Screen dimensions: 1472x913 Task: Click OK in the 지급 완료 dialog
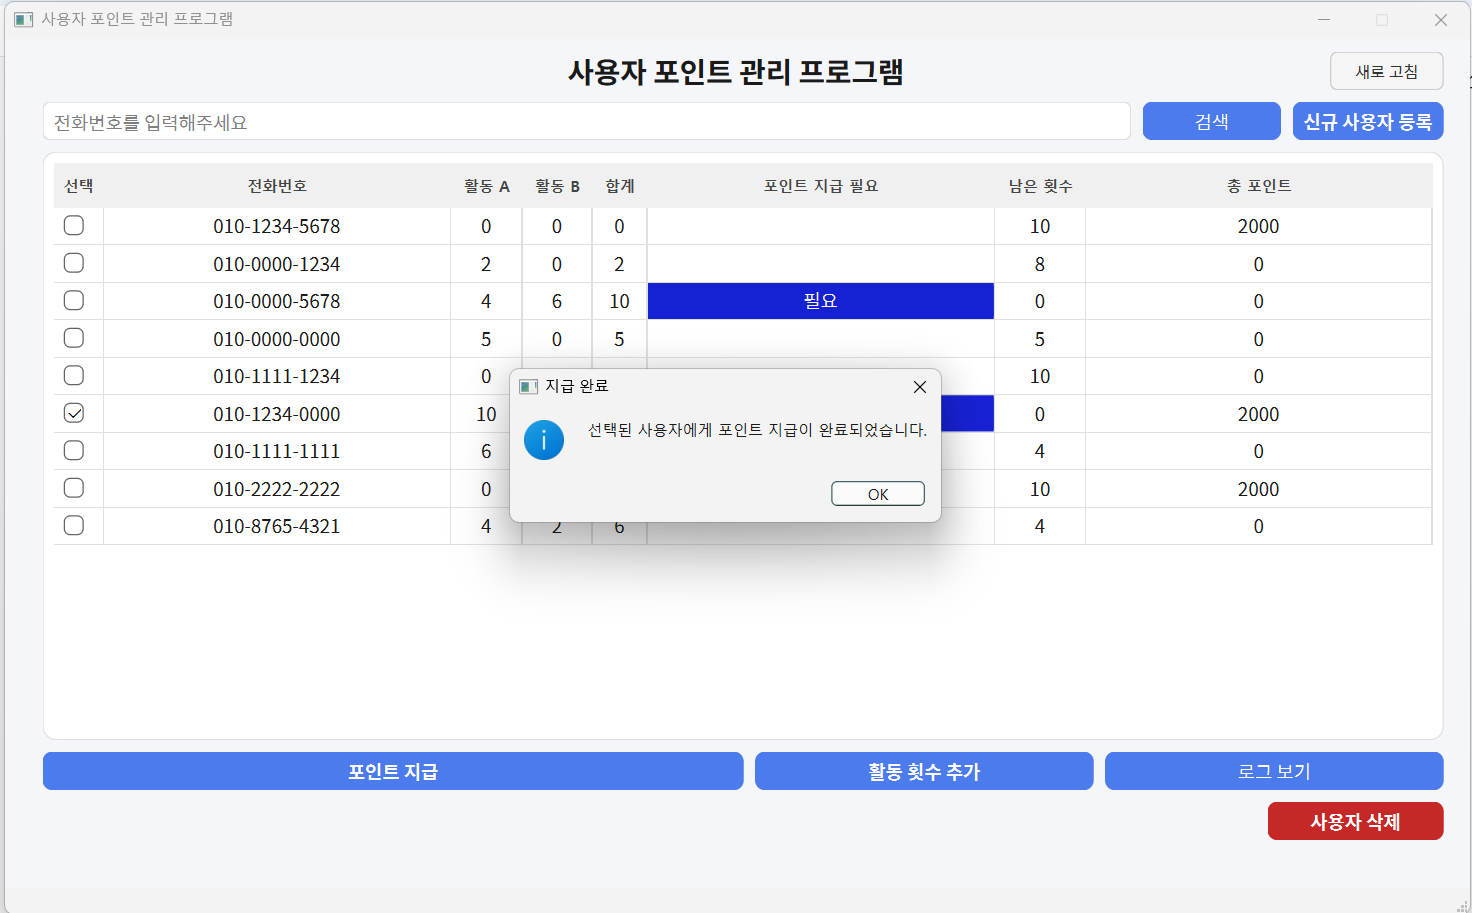(x=877, y=494)
